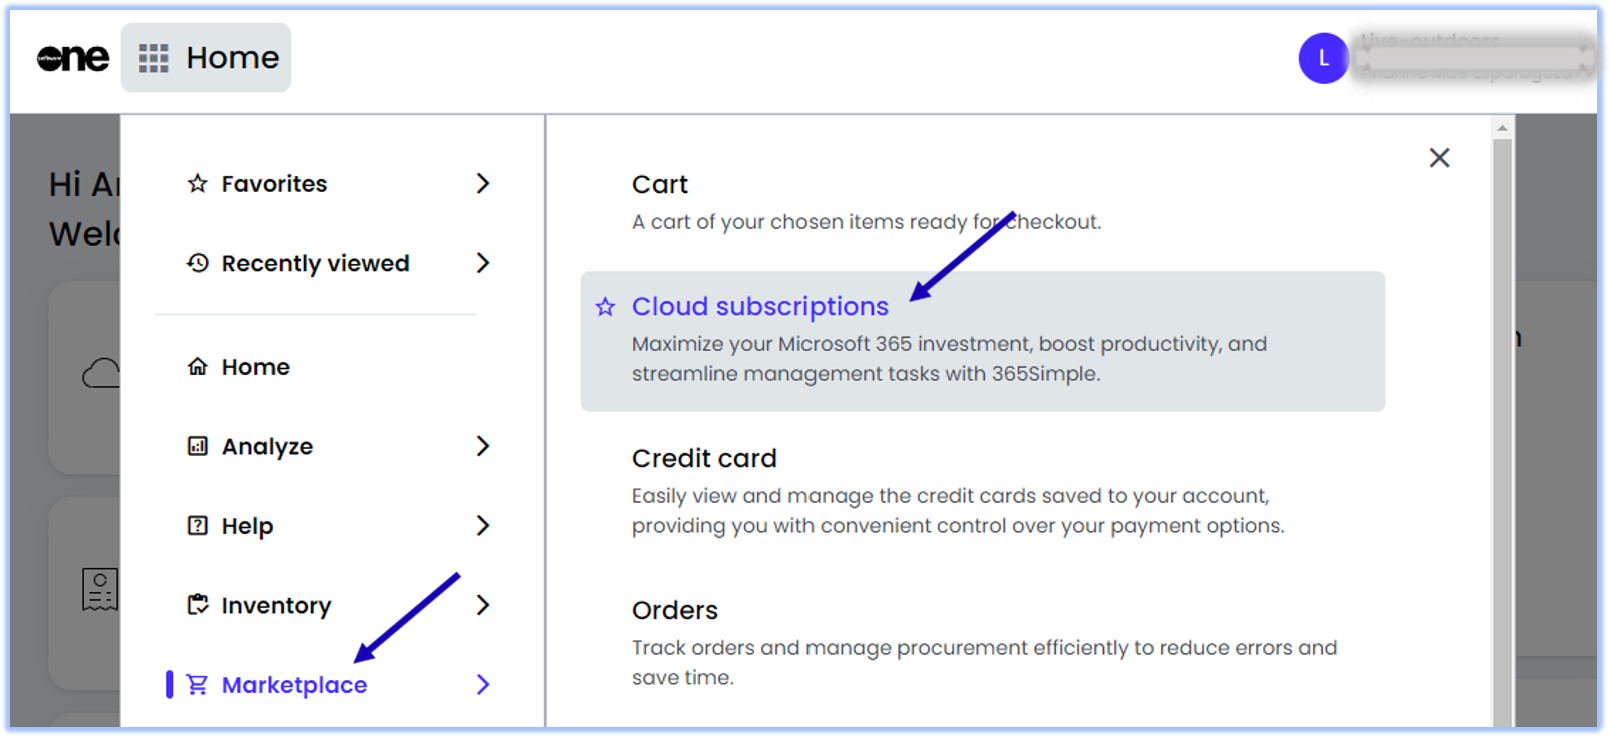This screenshot has height=739, width=1609.
Task: Click the SoftwareOne logo
Action: [72, 58]
